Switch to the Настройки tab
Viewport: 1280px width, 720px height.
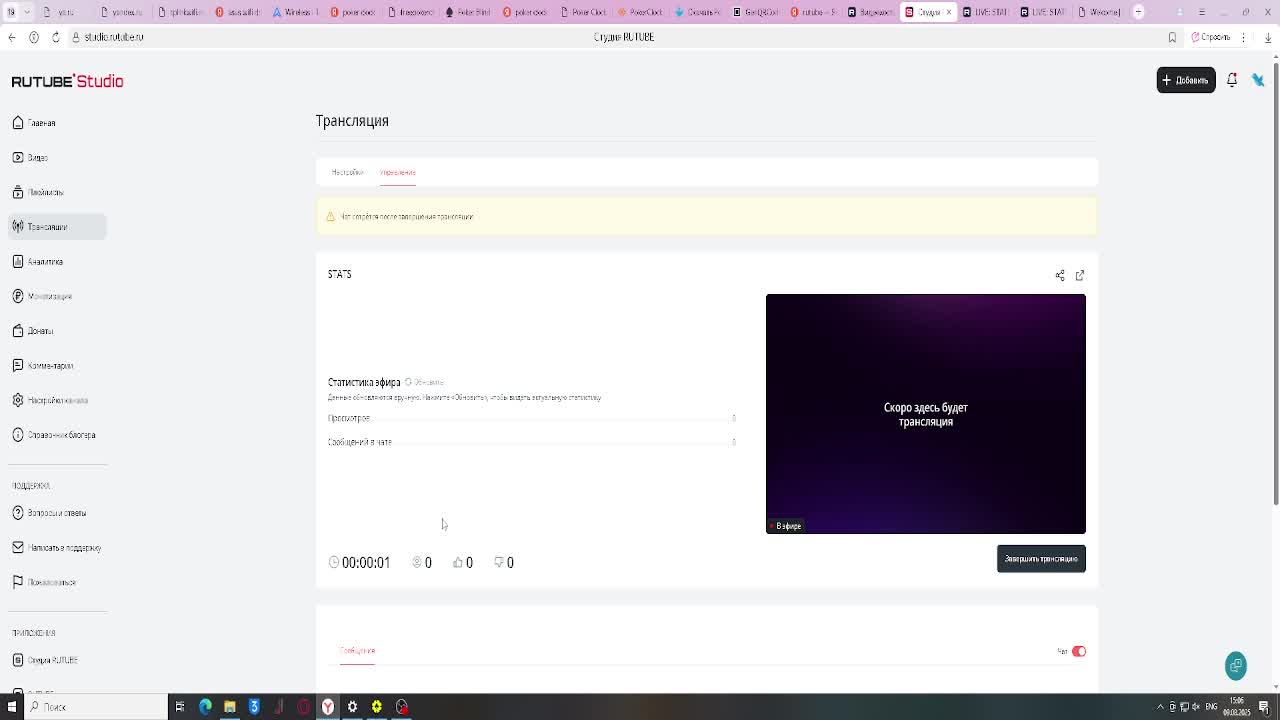point(347,172)
